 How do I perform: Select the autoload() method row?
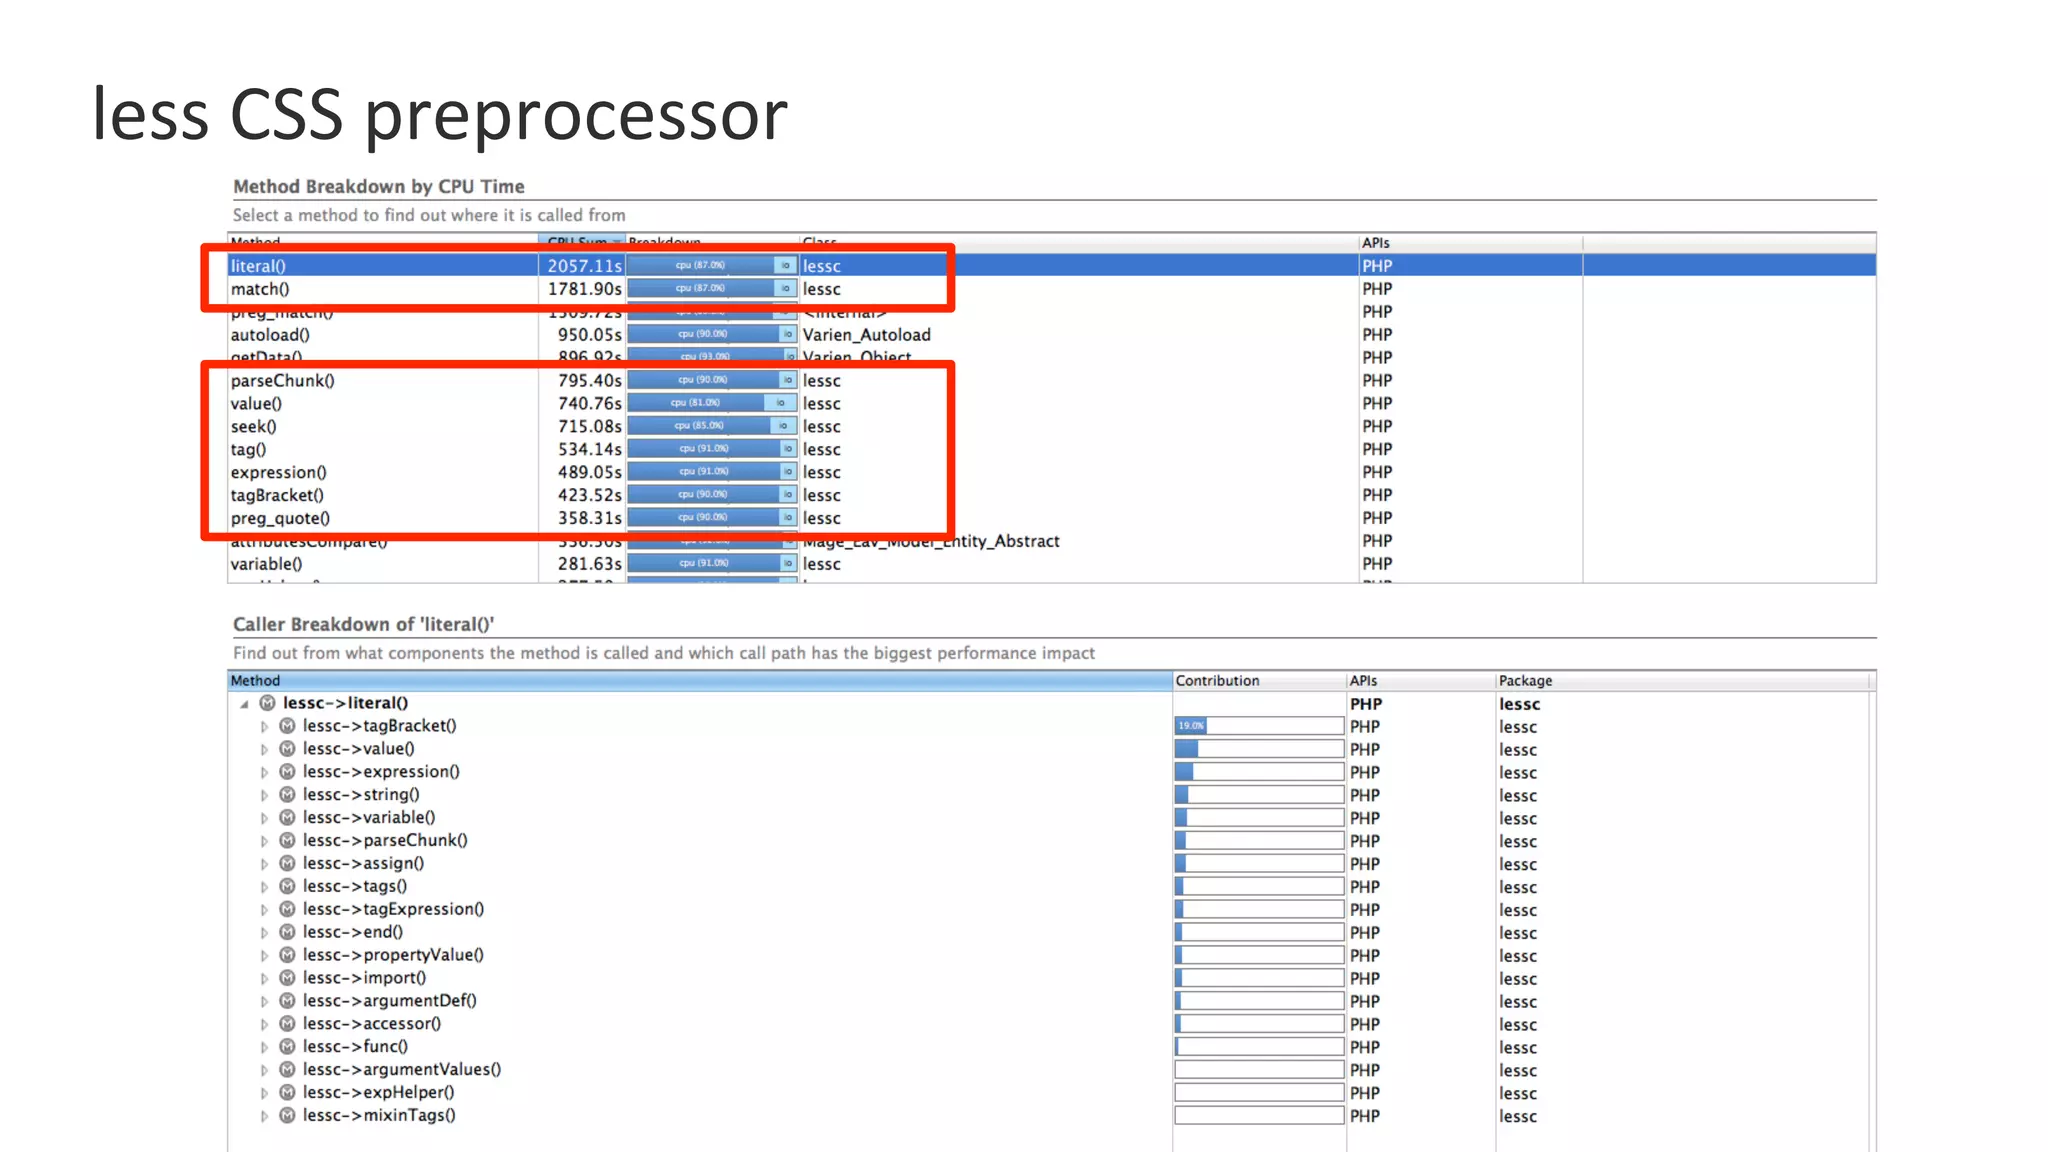point(1052,335)
